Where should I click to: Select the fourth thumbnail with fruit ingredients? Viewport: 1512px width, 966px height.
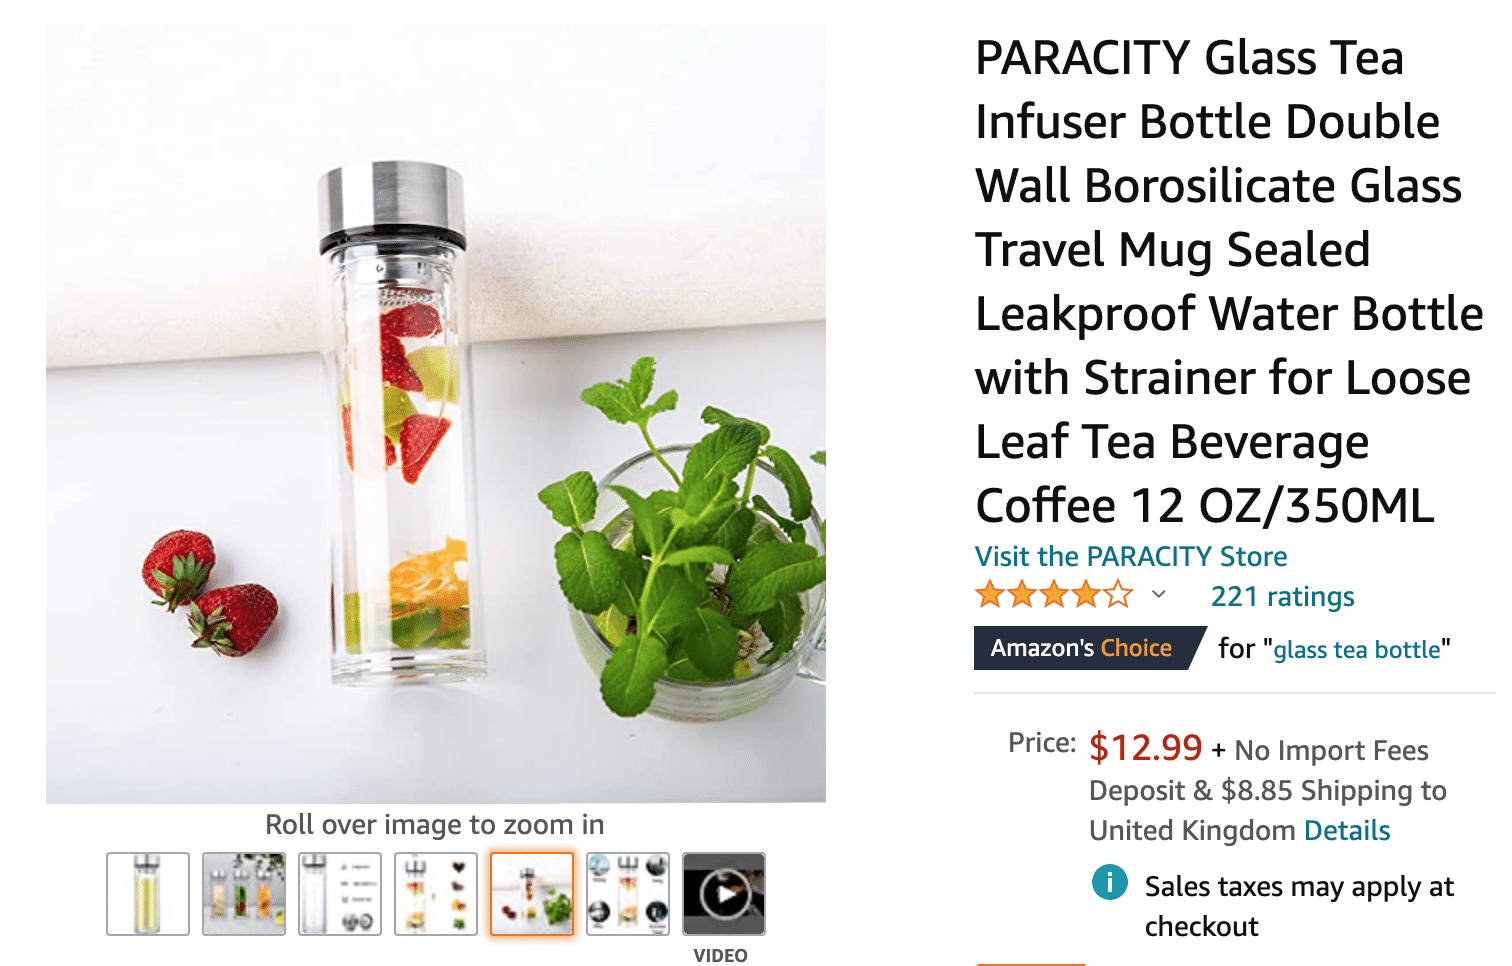436,894
